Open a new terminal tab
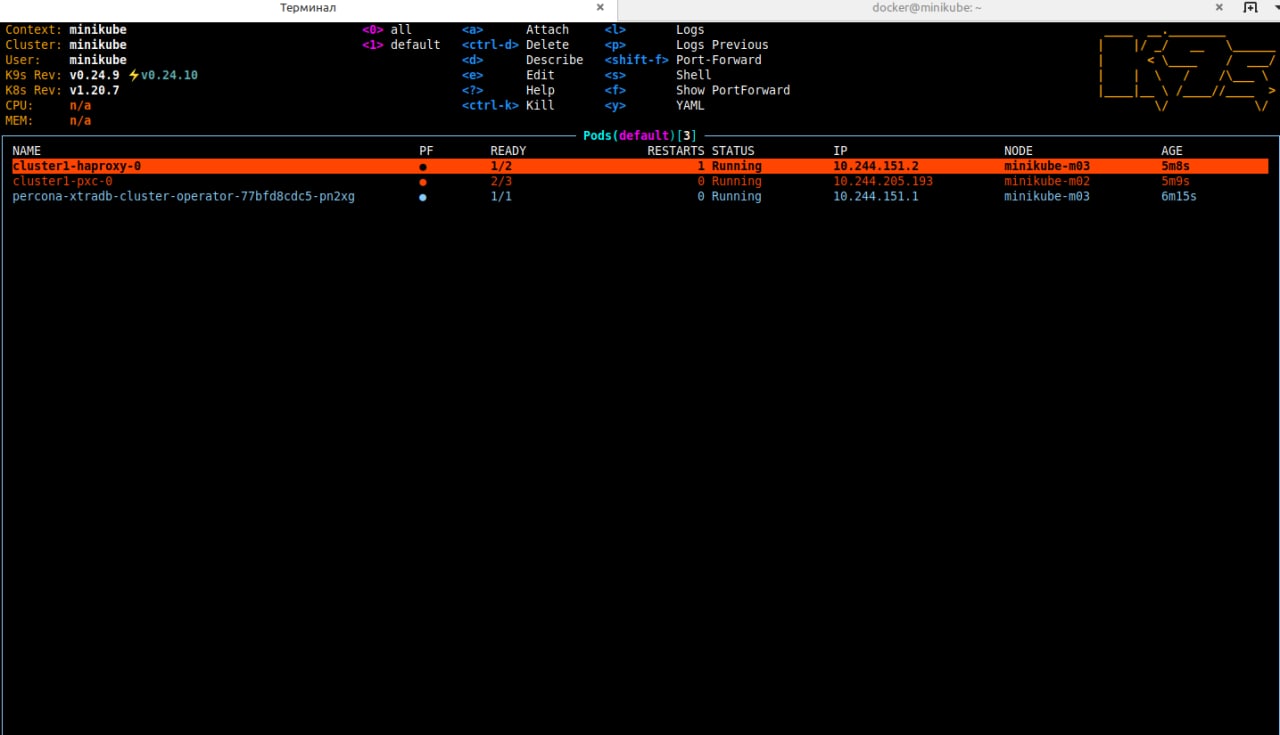The width and height of the screenshot is (1280, 735). click(1250, 8)
